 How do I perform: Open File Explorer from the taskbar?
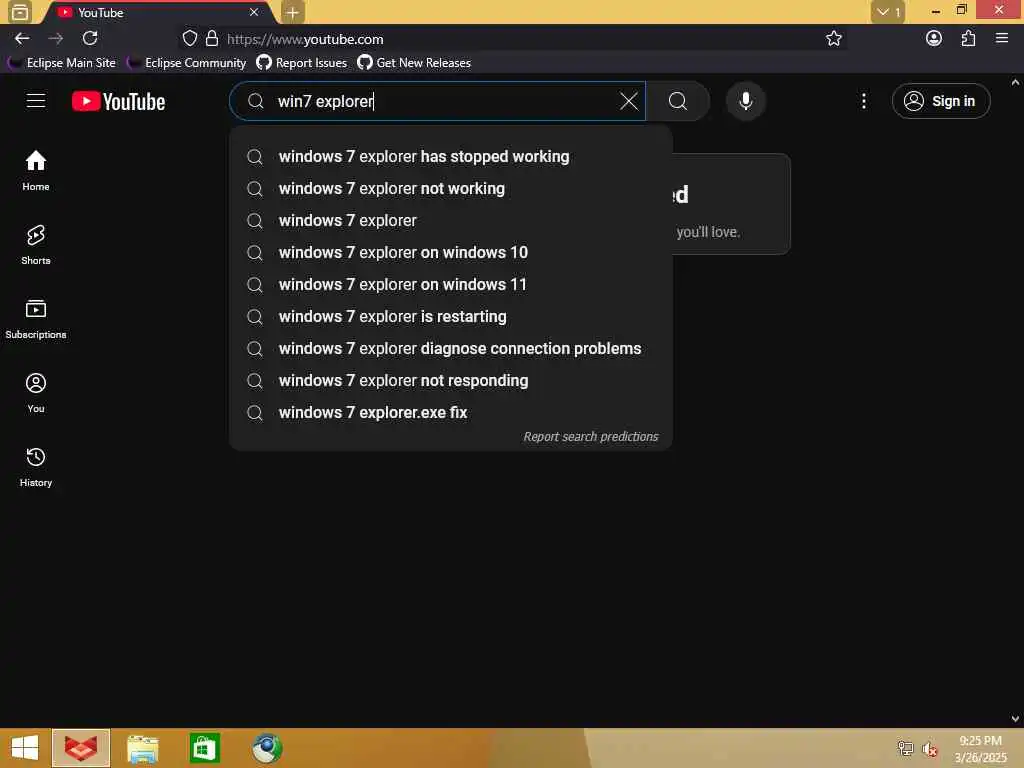pos(142,748)
